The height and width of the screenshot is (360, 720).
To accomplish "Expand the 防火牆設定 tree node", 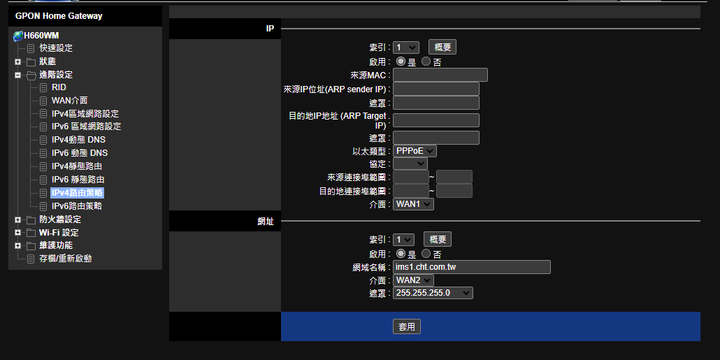I will pos(18,220).
